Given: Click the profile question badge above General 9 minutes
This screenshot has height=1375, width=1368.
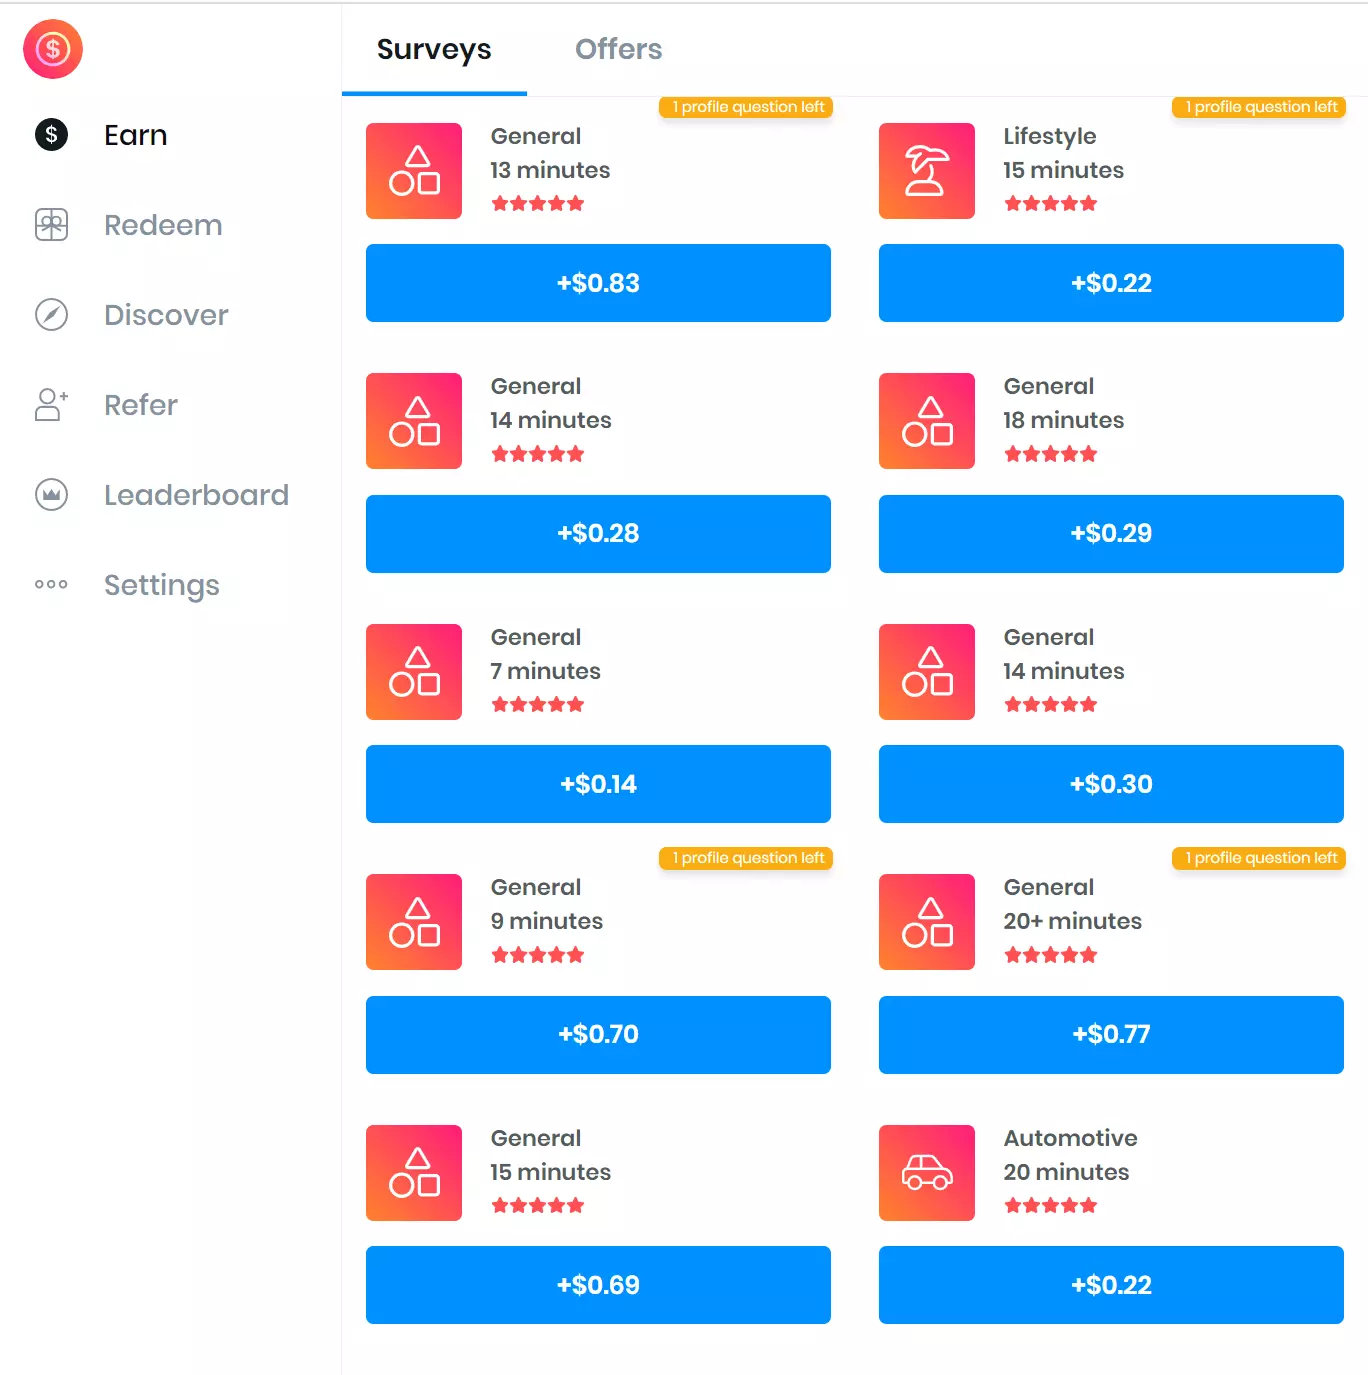Looking at the screenshot, I should (746, 858).
